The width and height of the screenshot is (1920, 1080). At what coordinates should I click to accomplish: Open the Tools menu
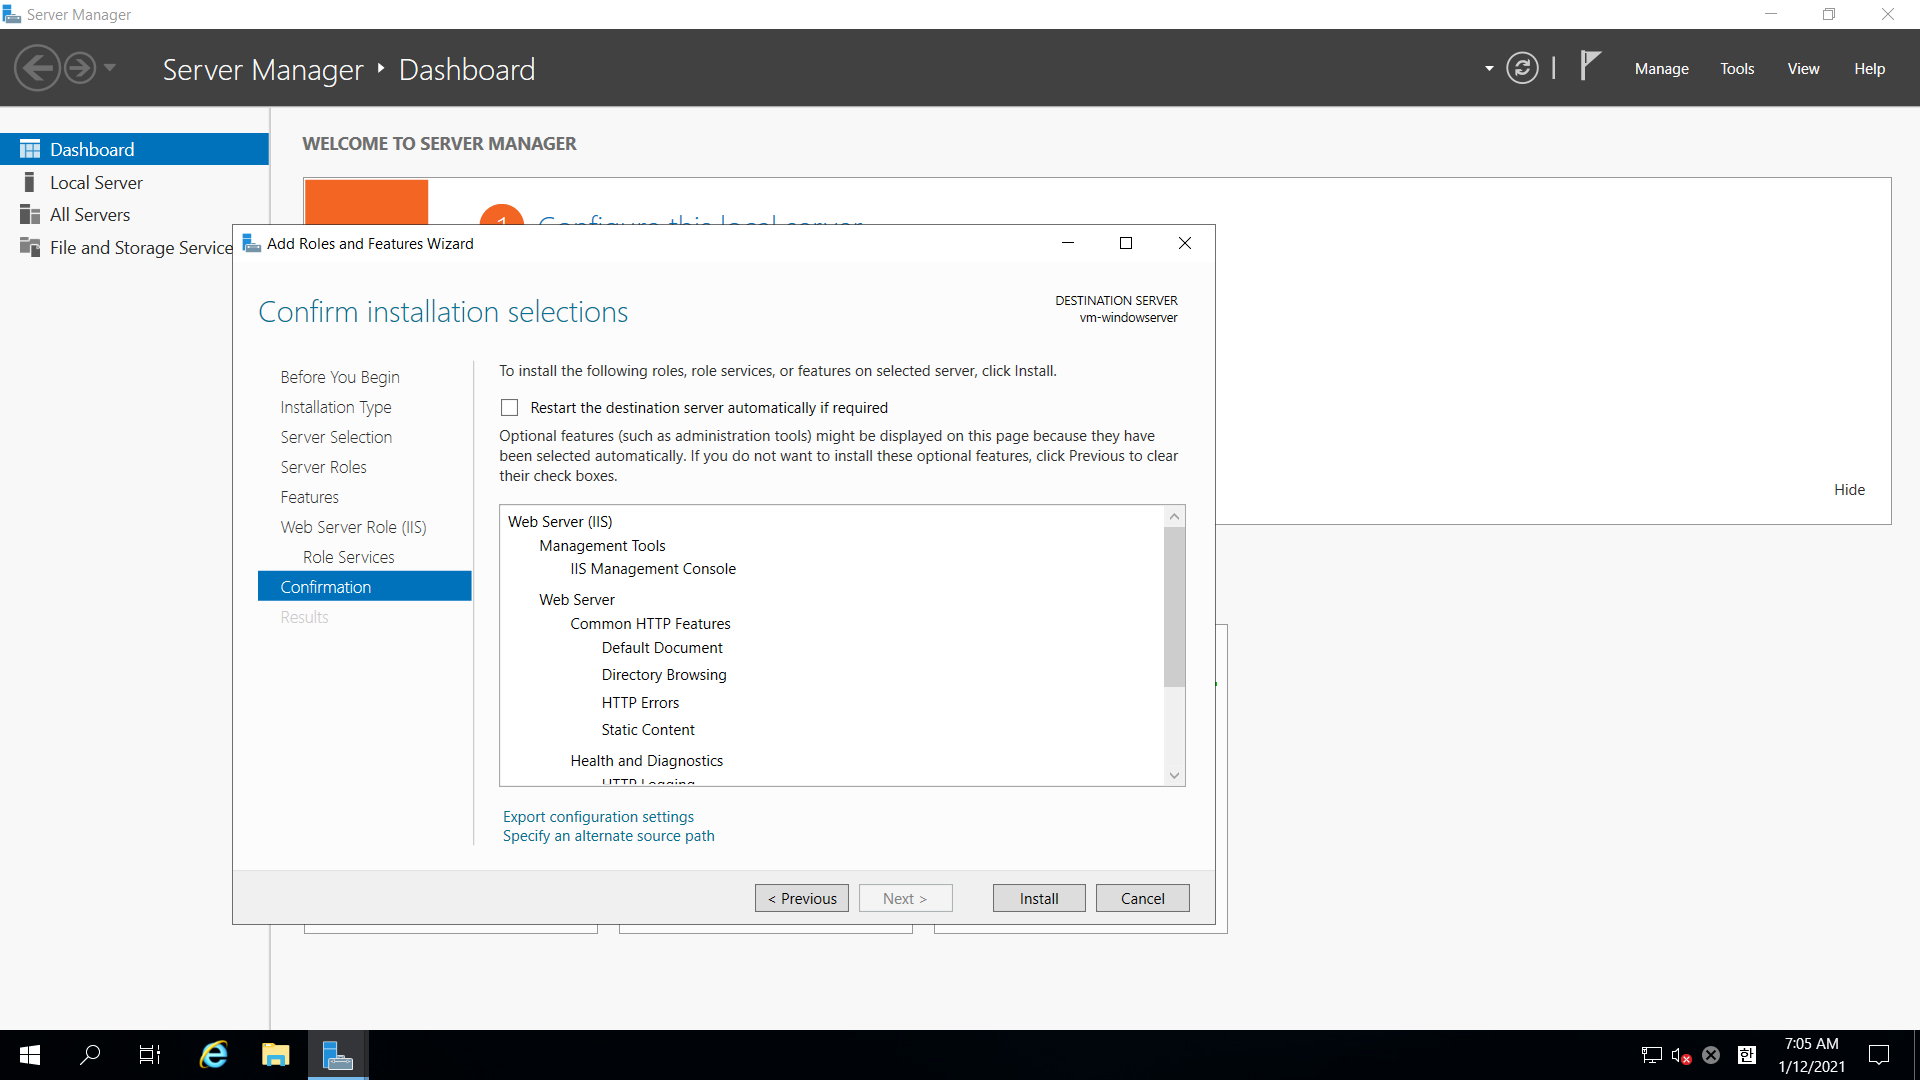click(x=1737, y=69)
